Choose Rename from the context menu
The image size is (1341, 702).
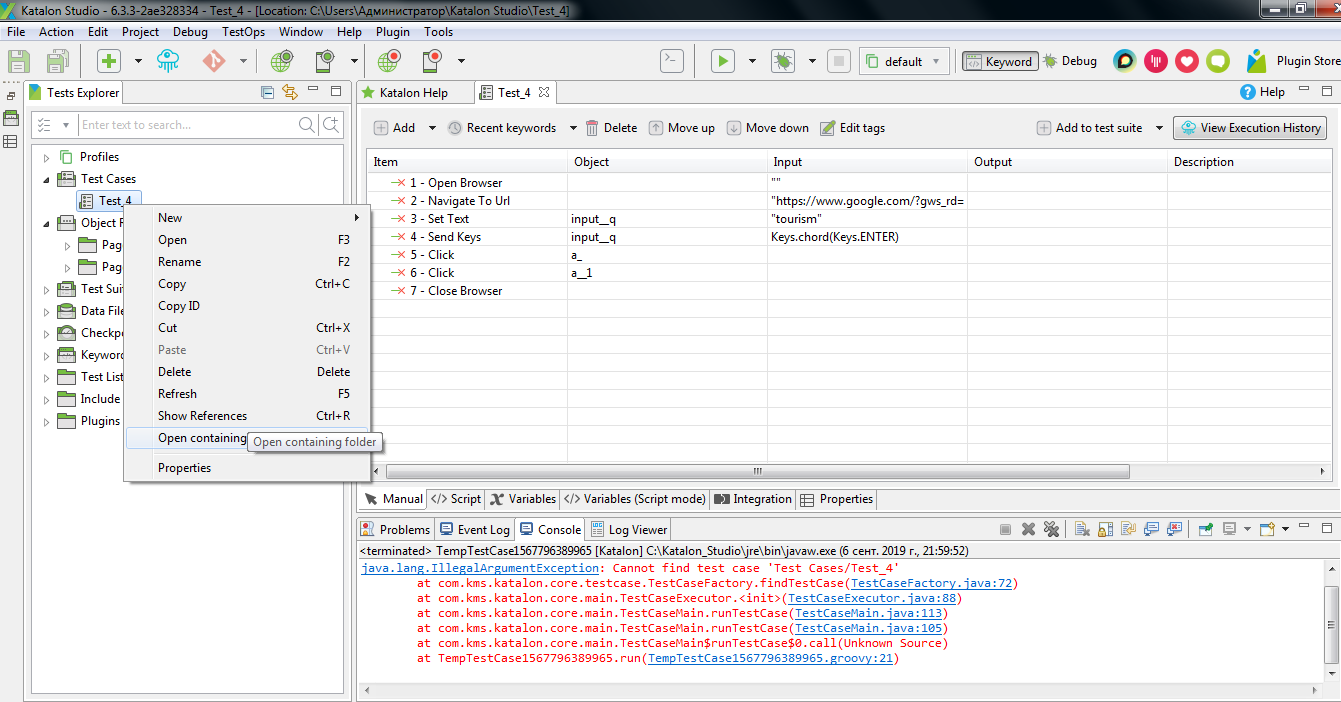click(180, 262)
